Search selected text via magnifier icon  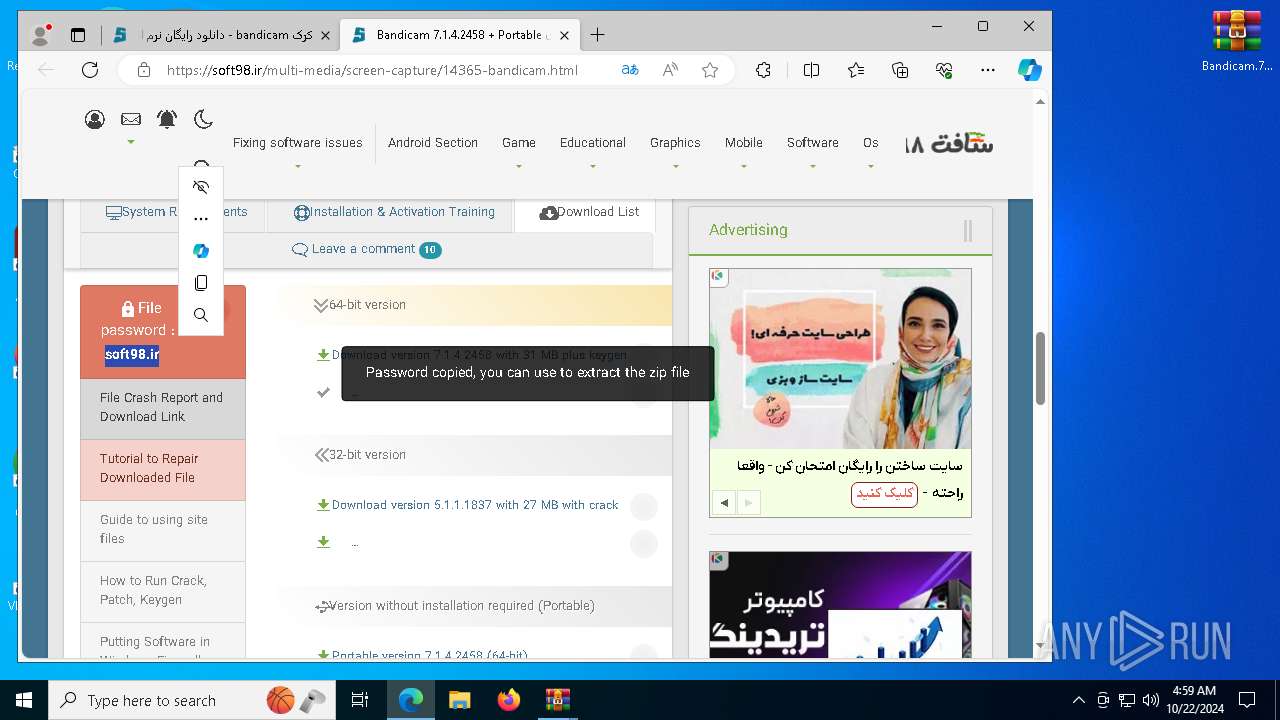[201, 315]
